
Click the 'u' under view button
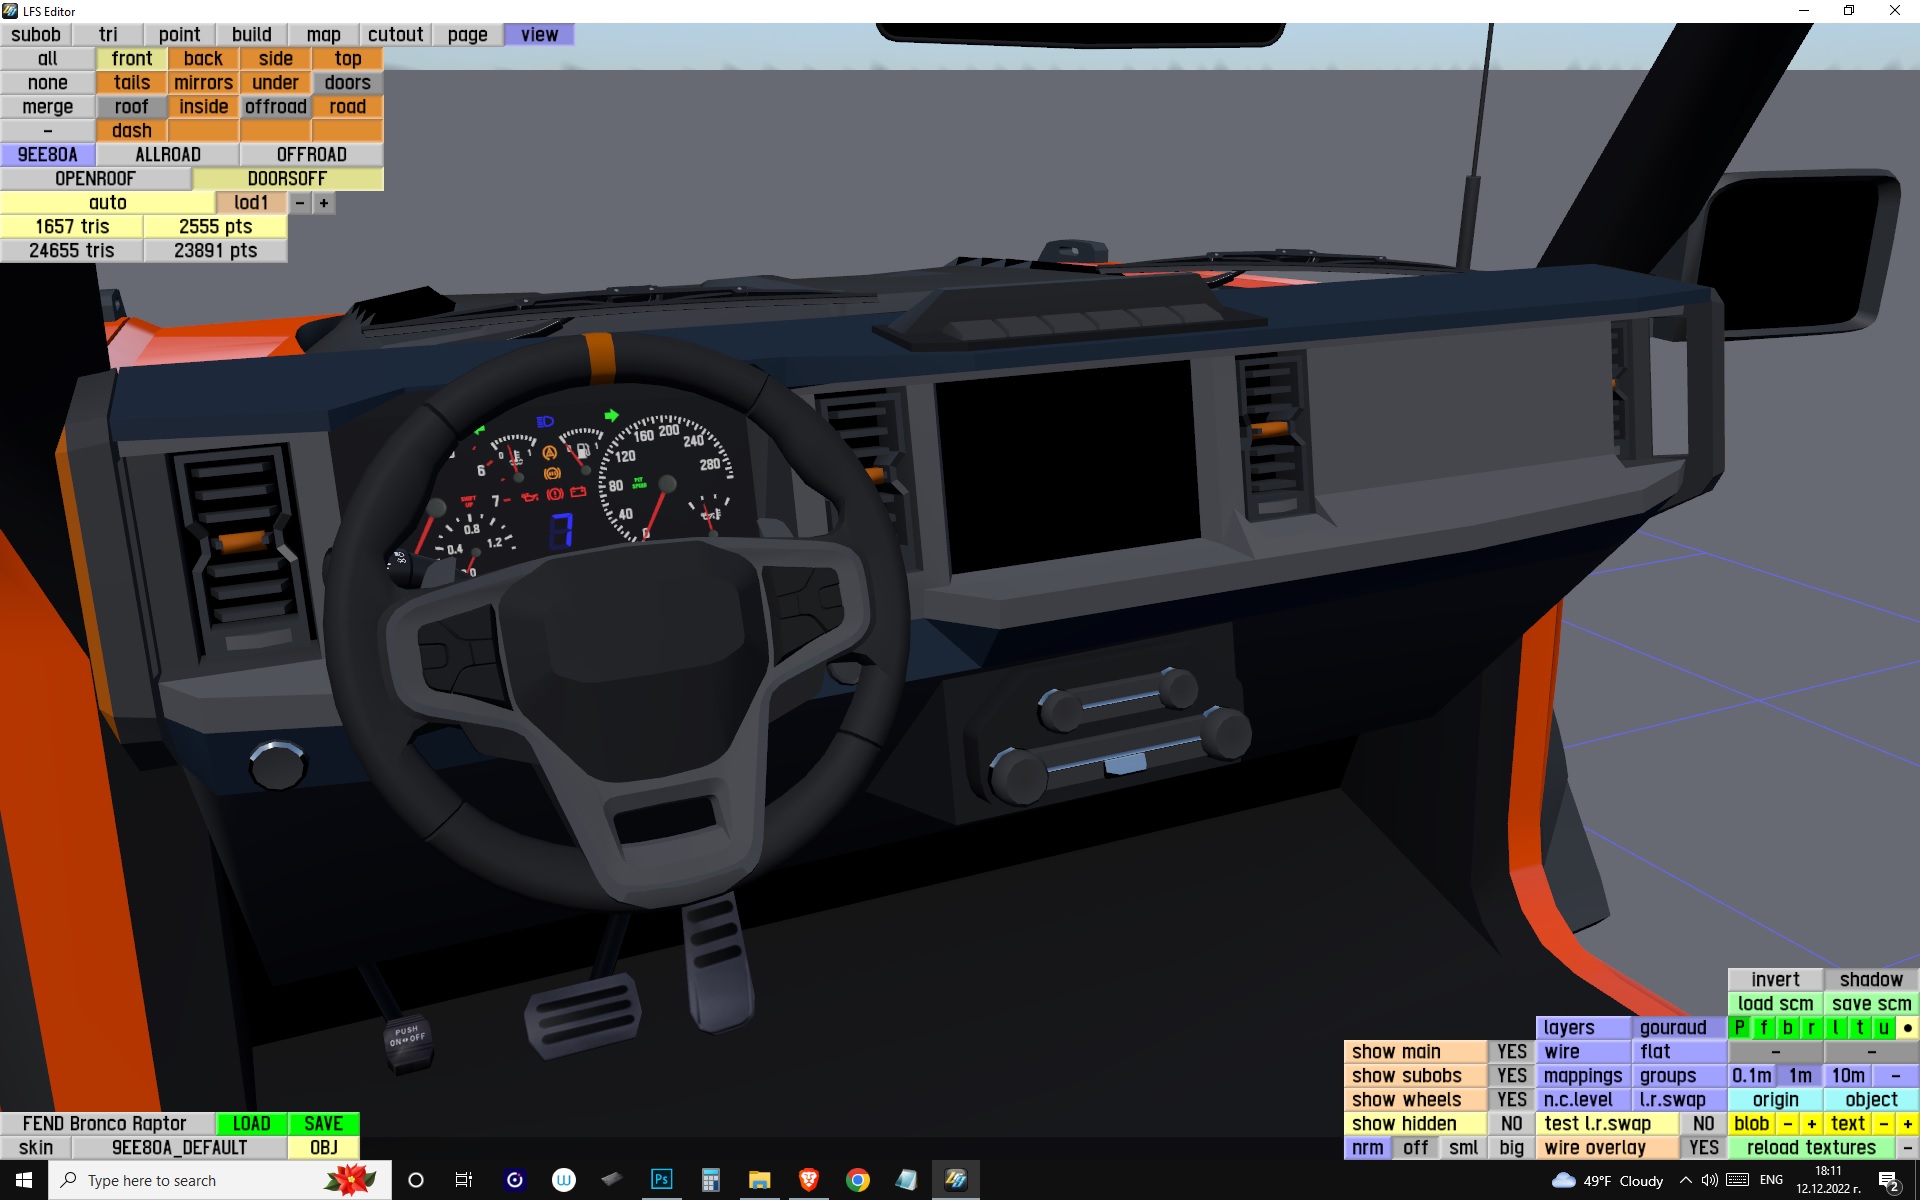1883,1027
